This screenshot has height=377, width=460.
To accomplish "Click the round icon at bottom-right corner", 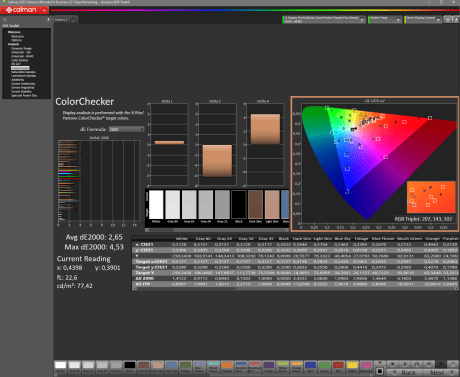I will (453, 364).
